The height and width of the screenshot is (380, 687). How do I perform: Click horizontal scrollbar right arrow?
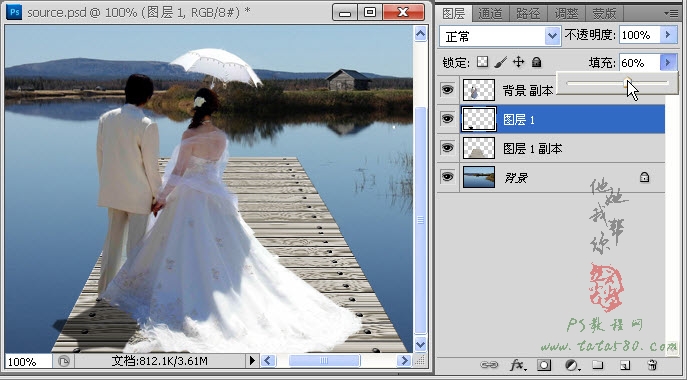coord(404,361)
